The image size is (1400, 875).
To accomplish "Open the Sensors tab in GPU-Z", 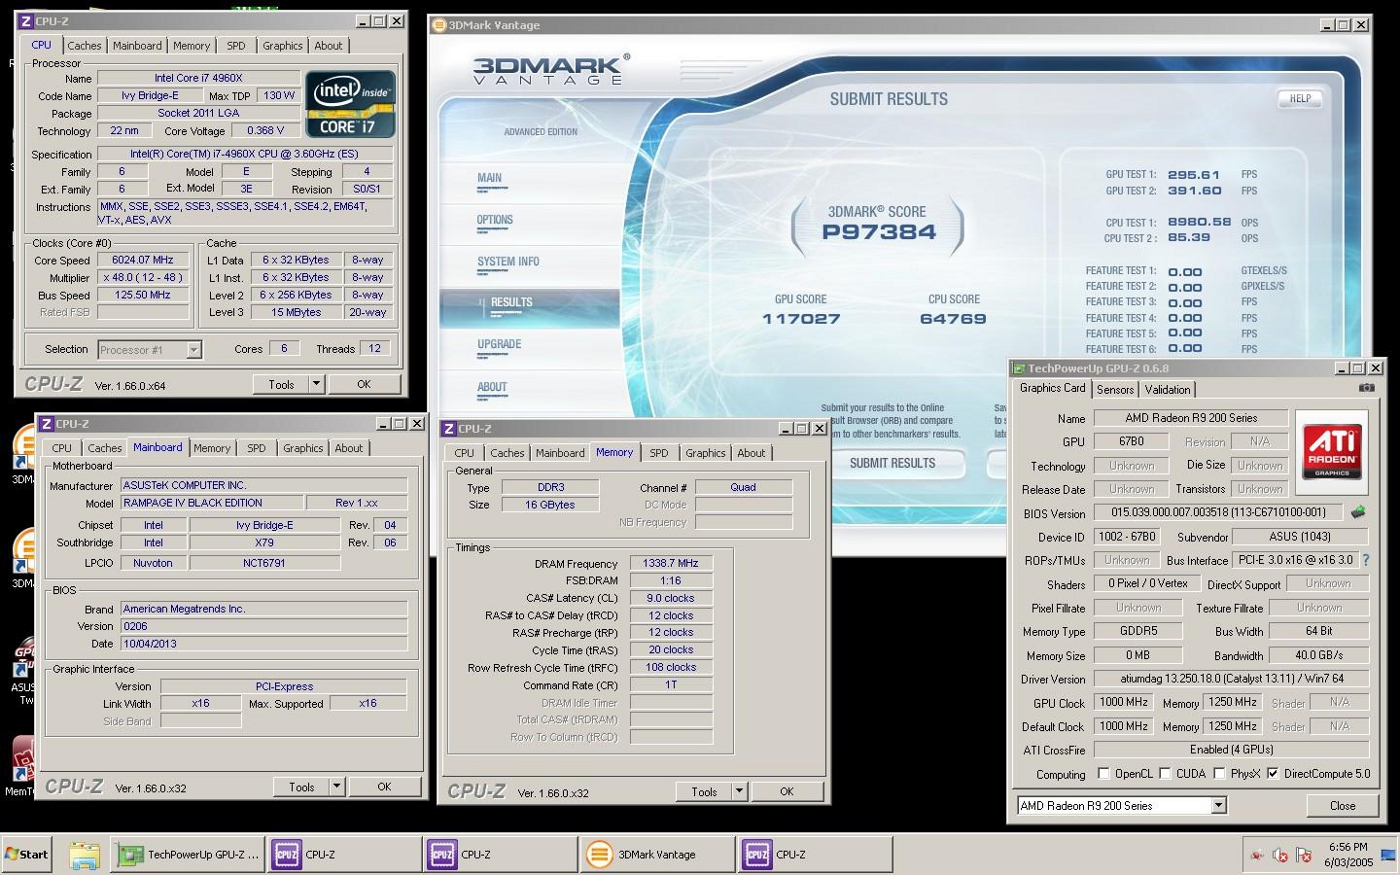I will (1115, 390).
